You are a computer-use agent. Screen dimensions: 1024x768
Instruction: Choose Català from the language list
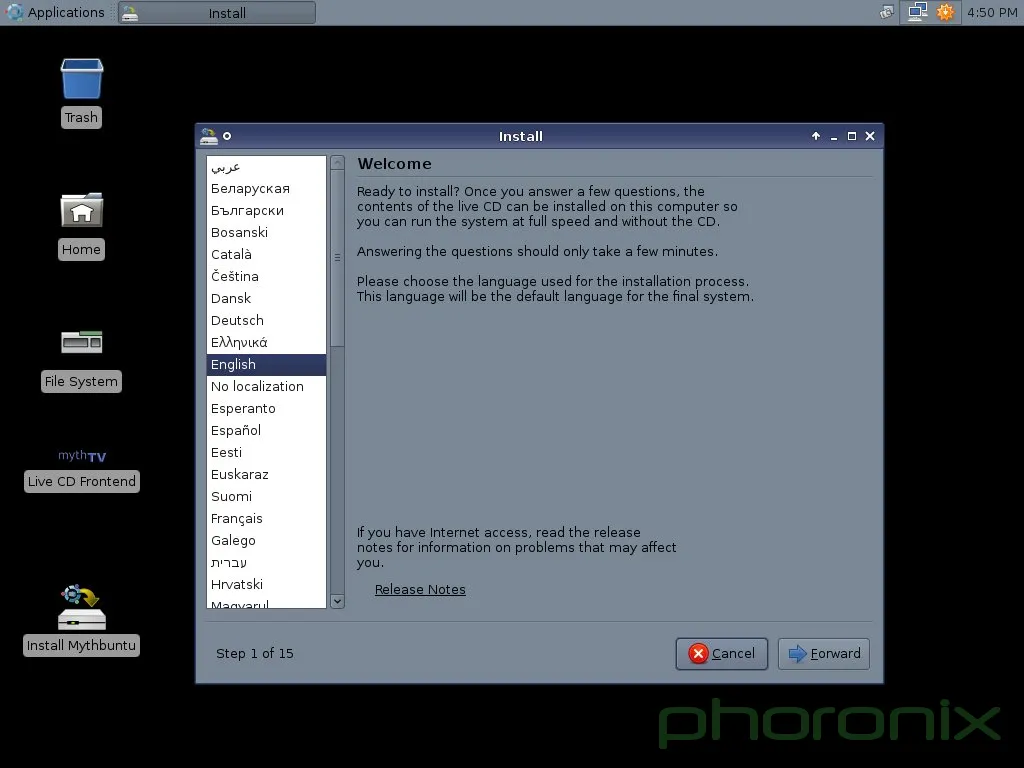266,255
